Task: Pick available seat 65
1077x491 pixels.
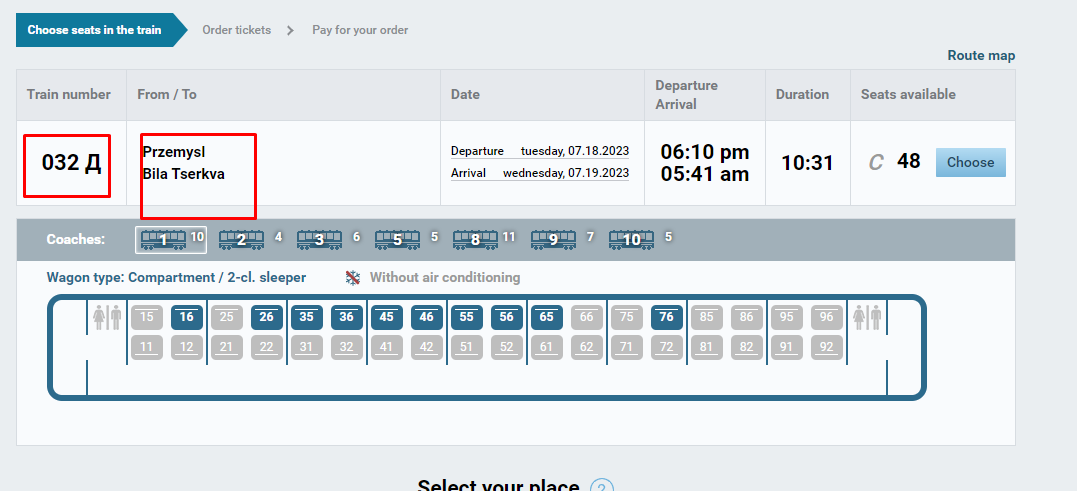Action: [x=547, y=317]
